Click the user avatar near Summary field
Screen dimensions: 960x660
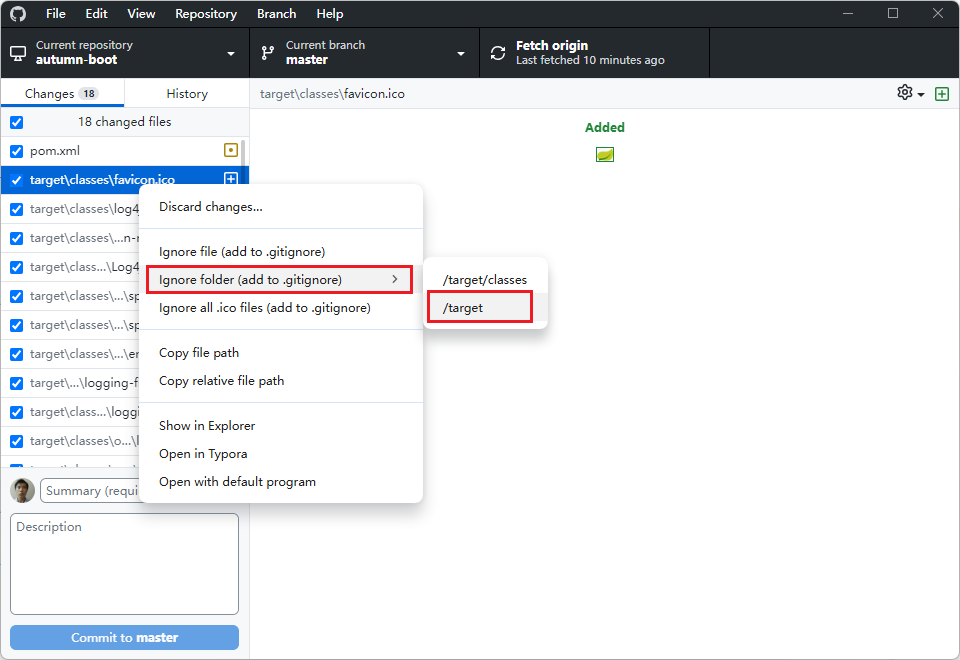(x=22, y=491)
